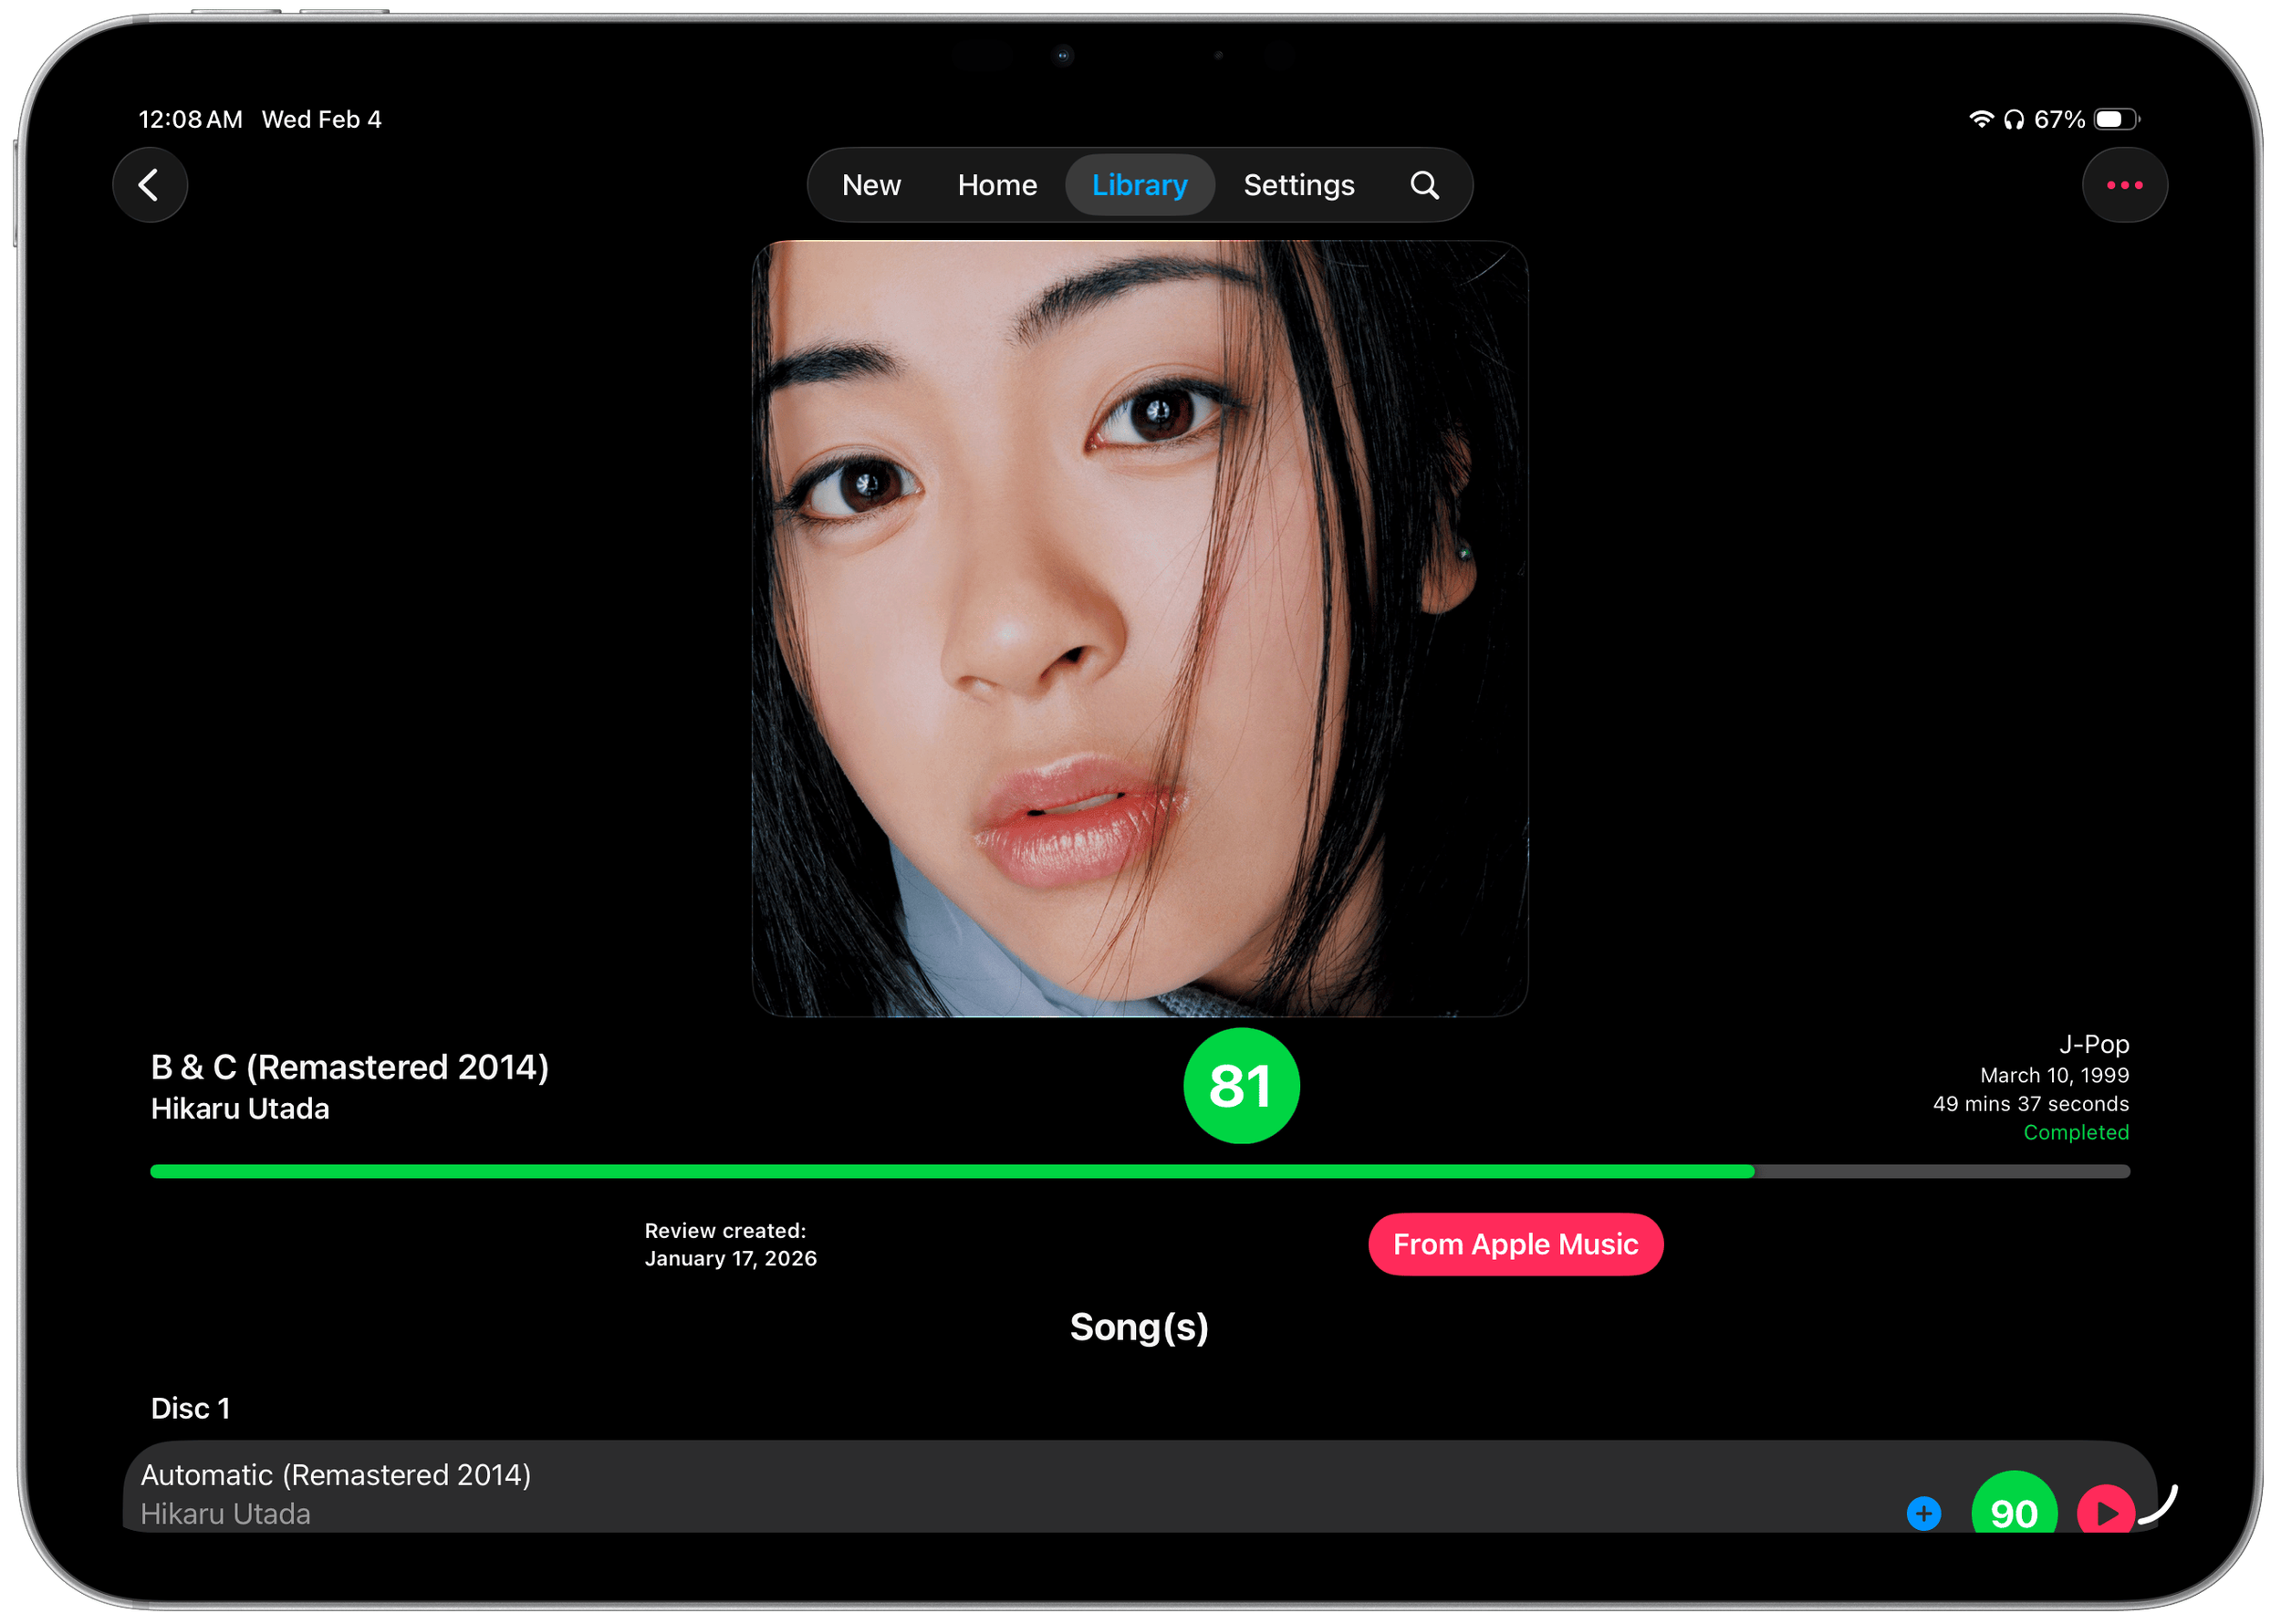Switch to the New tab
Viewport: 2281px width, 1624px height.
[x=871, y=185]
